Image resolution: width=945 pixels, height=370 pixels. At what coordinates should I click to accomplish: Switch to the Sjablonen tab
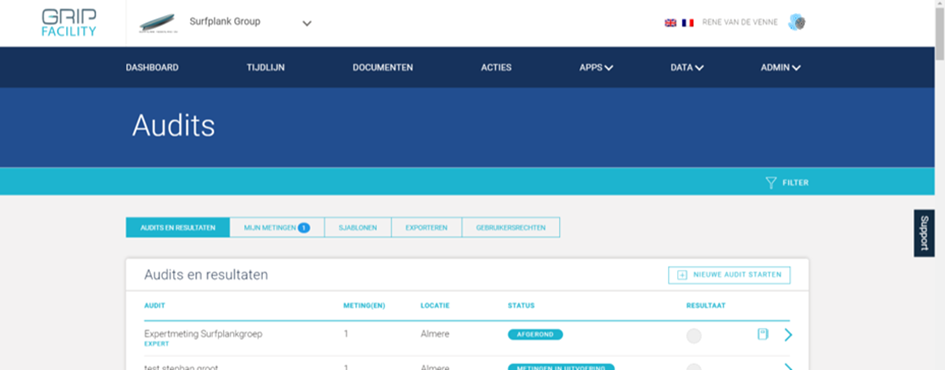click(x=358, y=228)
